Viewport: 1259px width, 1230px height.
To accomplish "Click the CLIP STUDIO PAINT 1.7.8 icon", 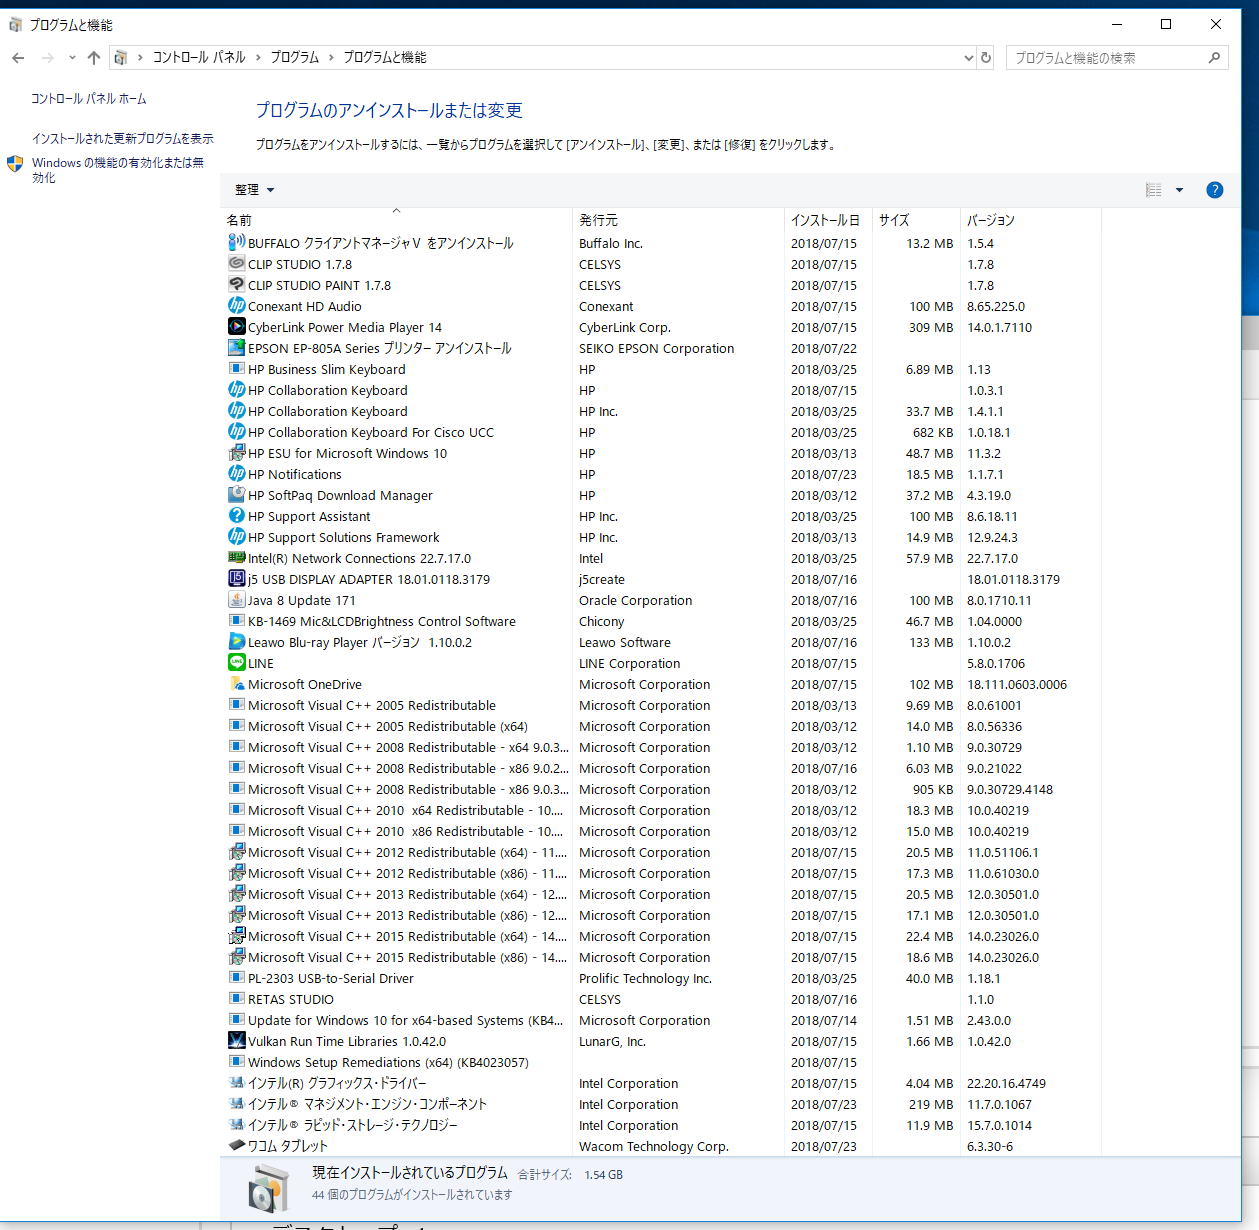I will point(237,285).
